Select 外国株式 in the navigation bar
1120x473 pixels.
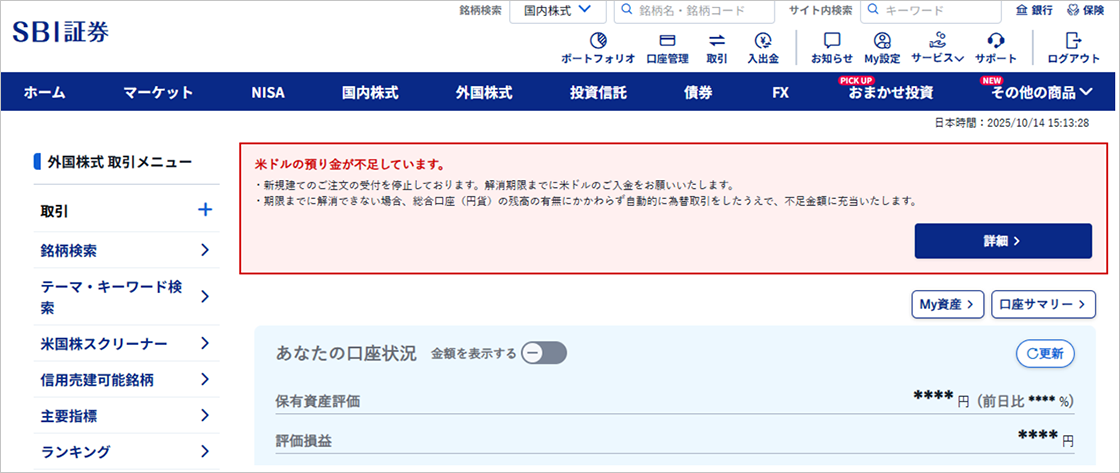pos(484,93)
